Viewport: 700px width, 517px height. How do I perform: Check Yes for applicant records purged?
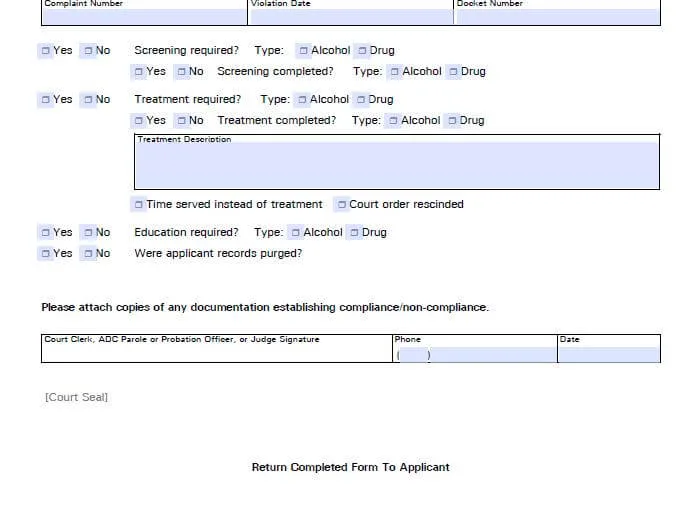(x=45, y=254)
